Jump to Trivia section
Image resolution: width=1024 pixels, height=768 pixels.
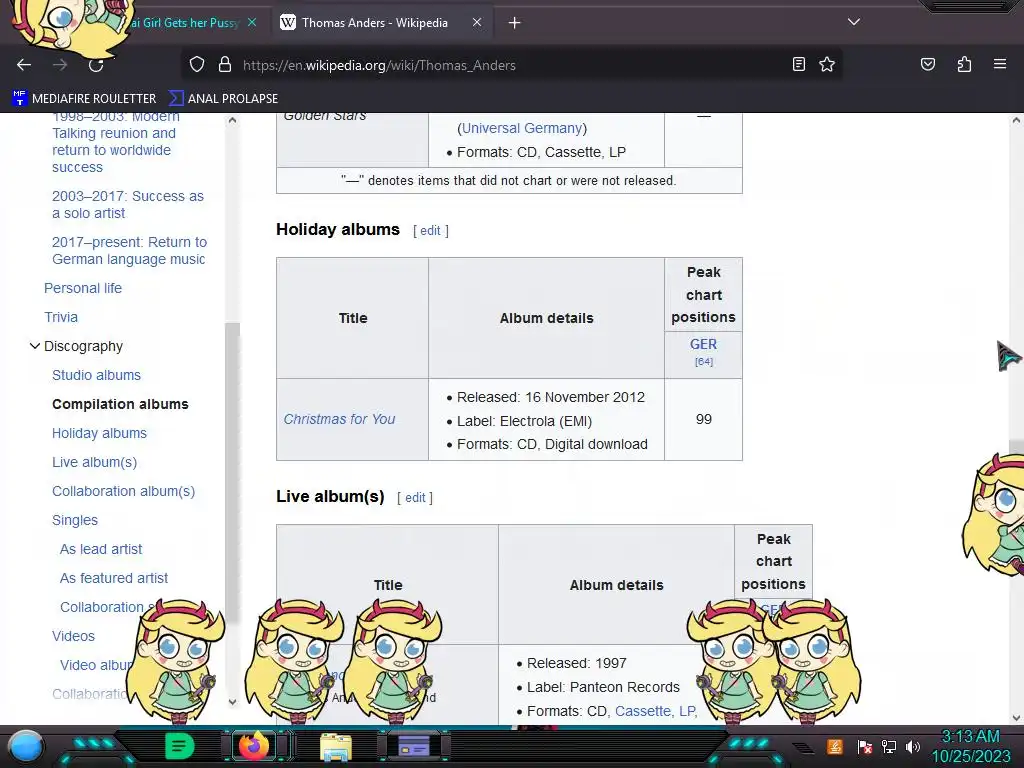click(x=61, y=317)
